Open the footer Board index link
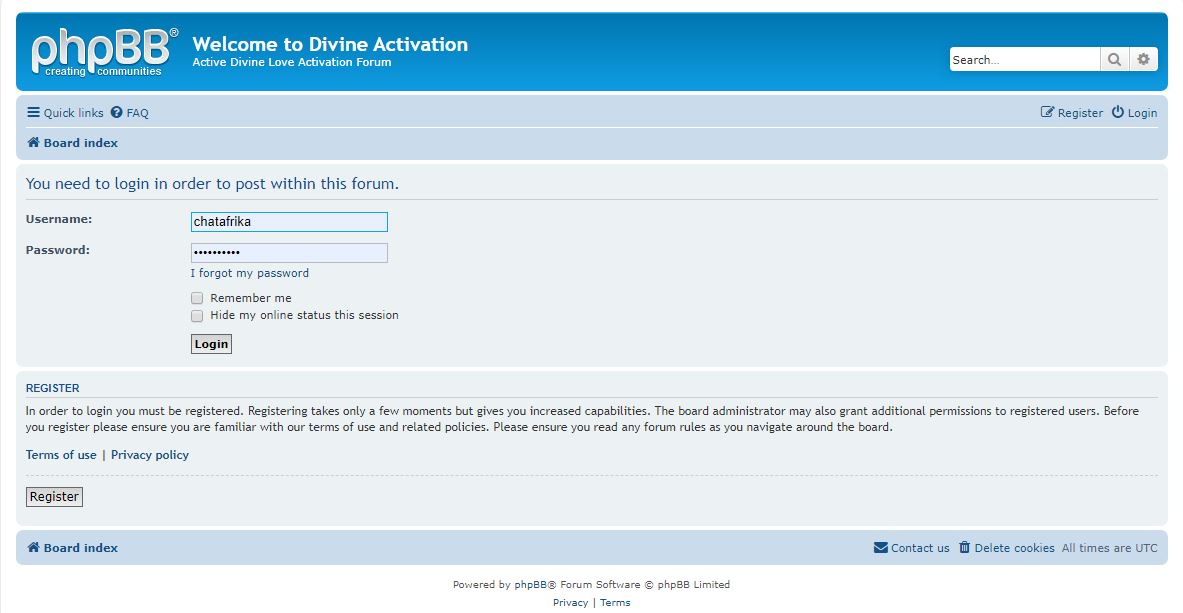The image size is (1183, 613). 80,548
